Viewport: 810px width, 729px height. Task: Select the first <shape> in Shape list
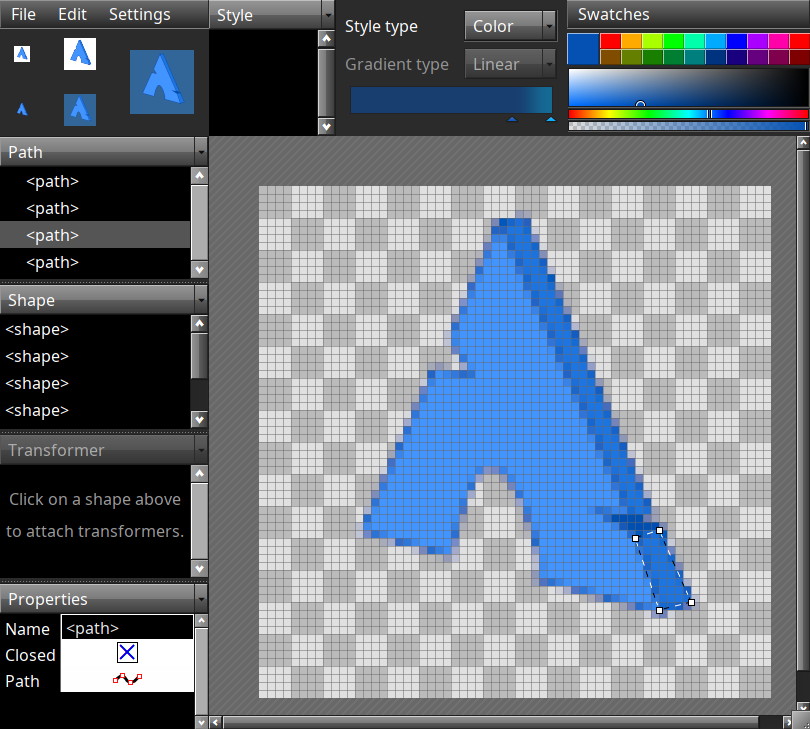[95, 329]
